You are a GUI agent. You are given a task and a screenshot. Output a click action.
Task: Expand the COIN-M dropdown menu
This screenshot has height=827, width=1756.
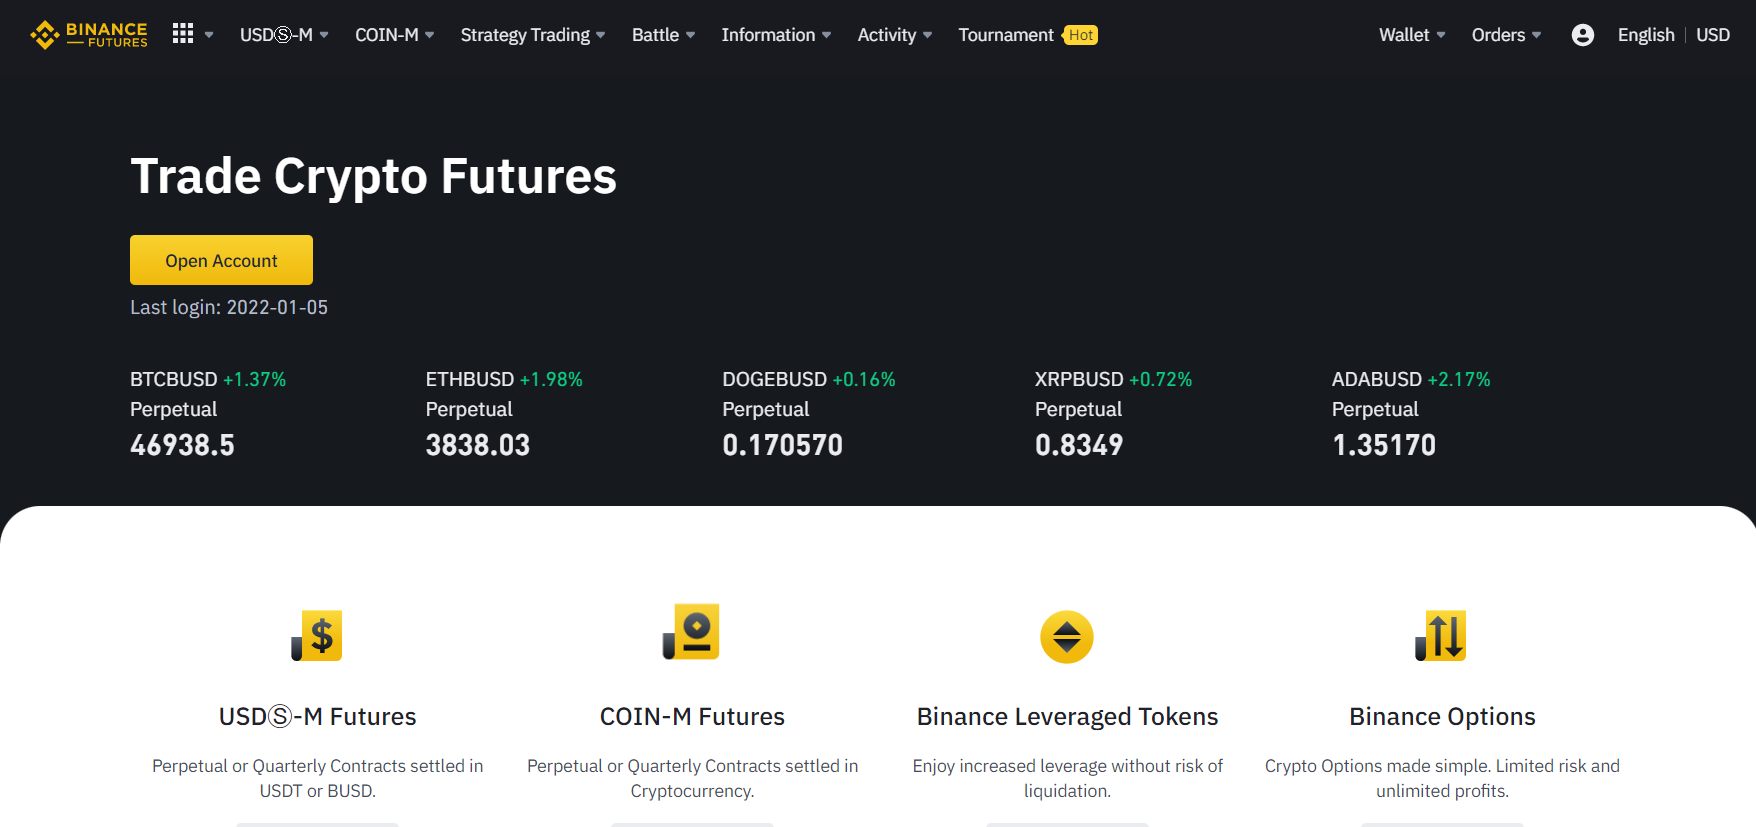(395, 35)
